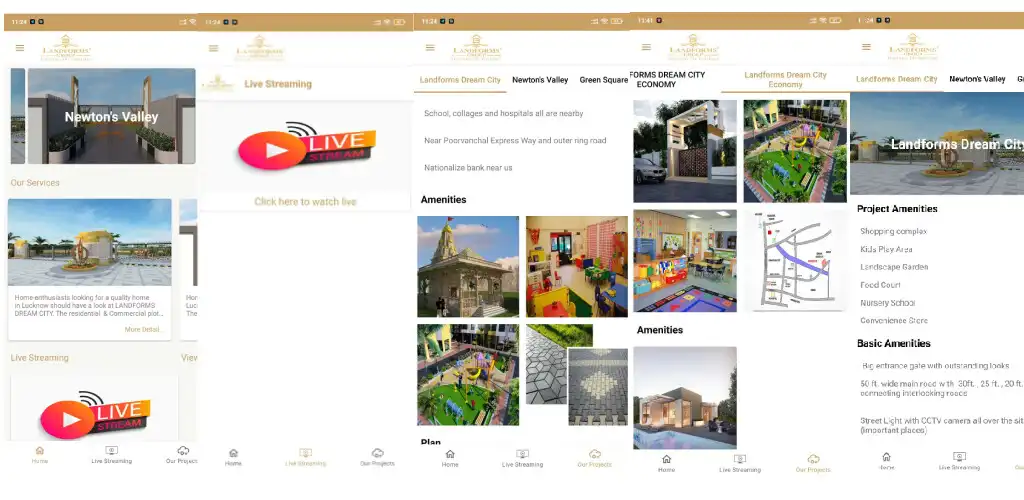Viewport: 1024px width, 500px height.
Task: Tap Home nav icon on Dream City Economy screen
Action: point(666,459)
